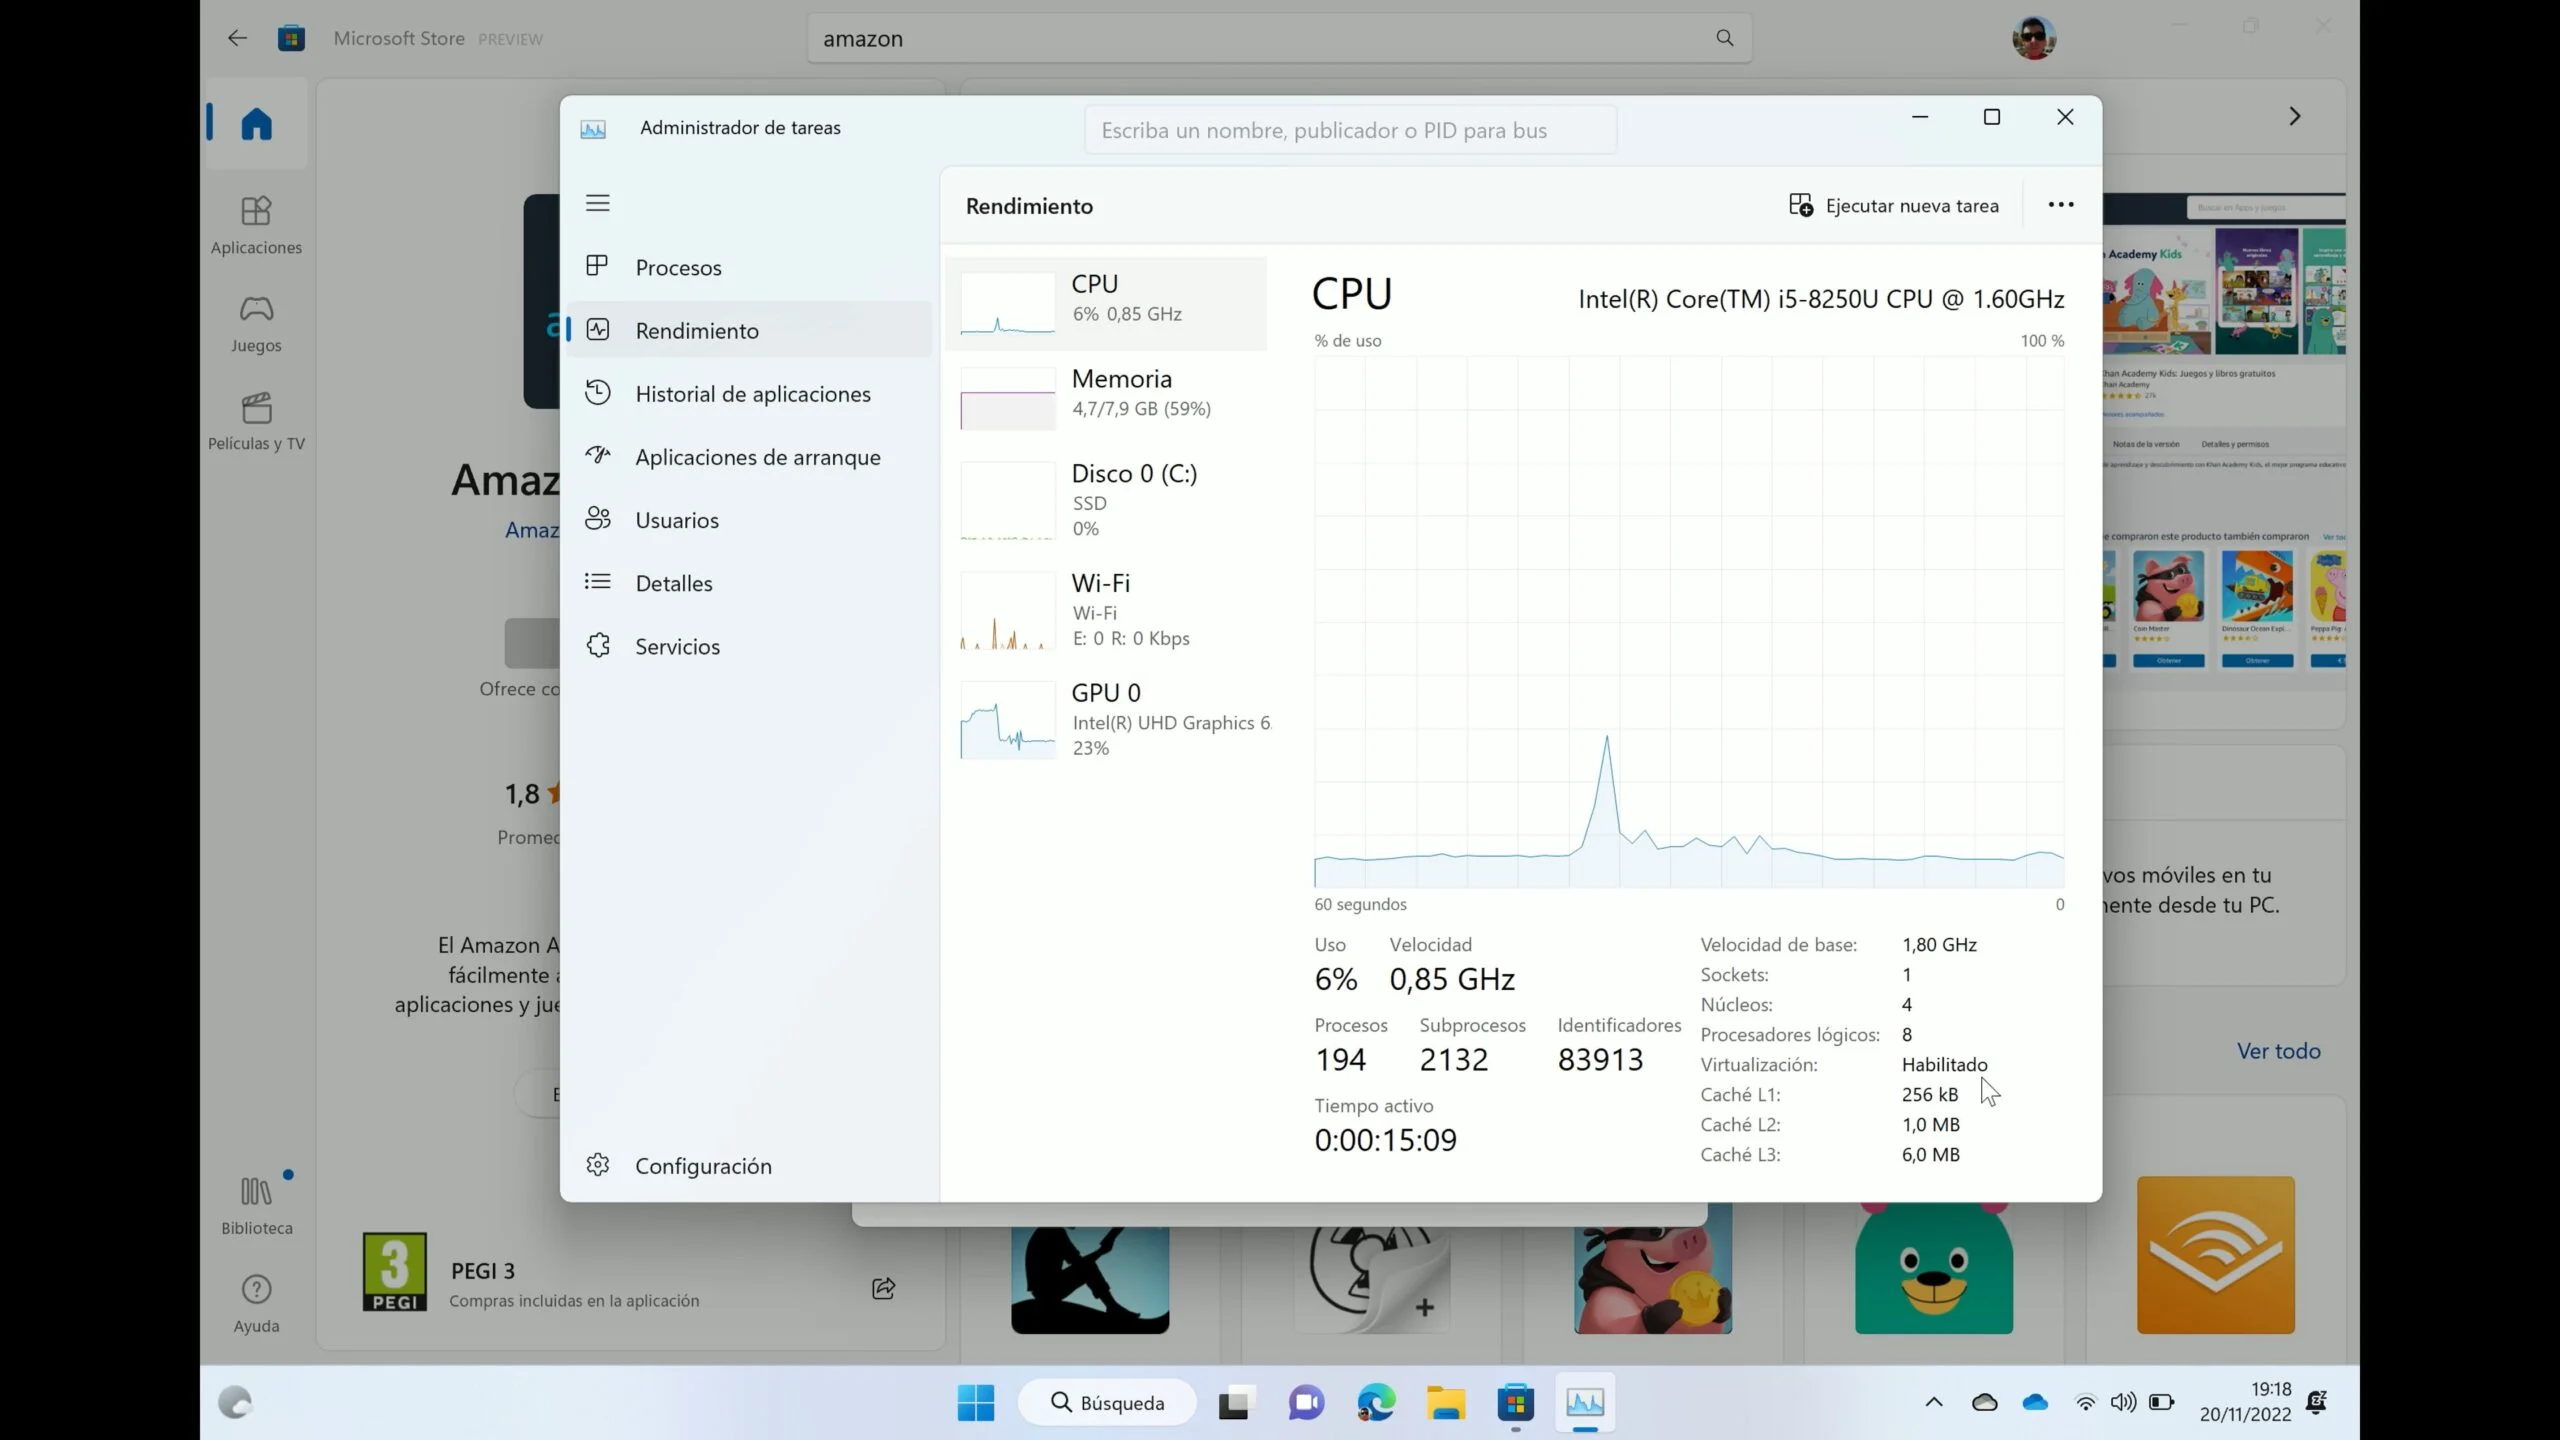Focus the Task Manager search field
Viewport: 2560px width, 1440px height.
[x=1350, y=130]
